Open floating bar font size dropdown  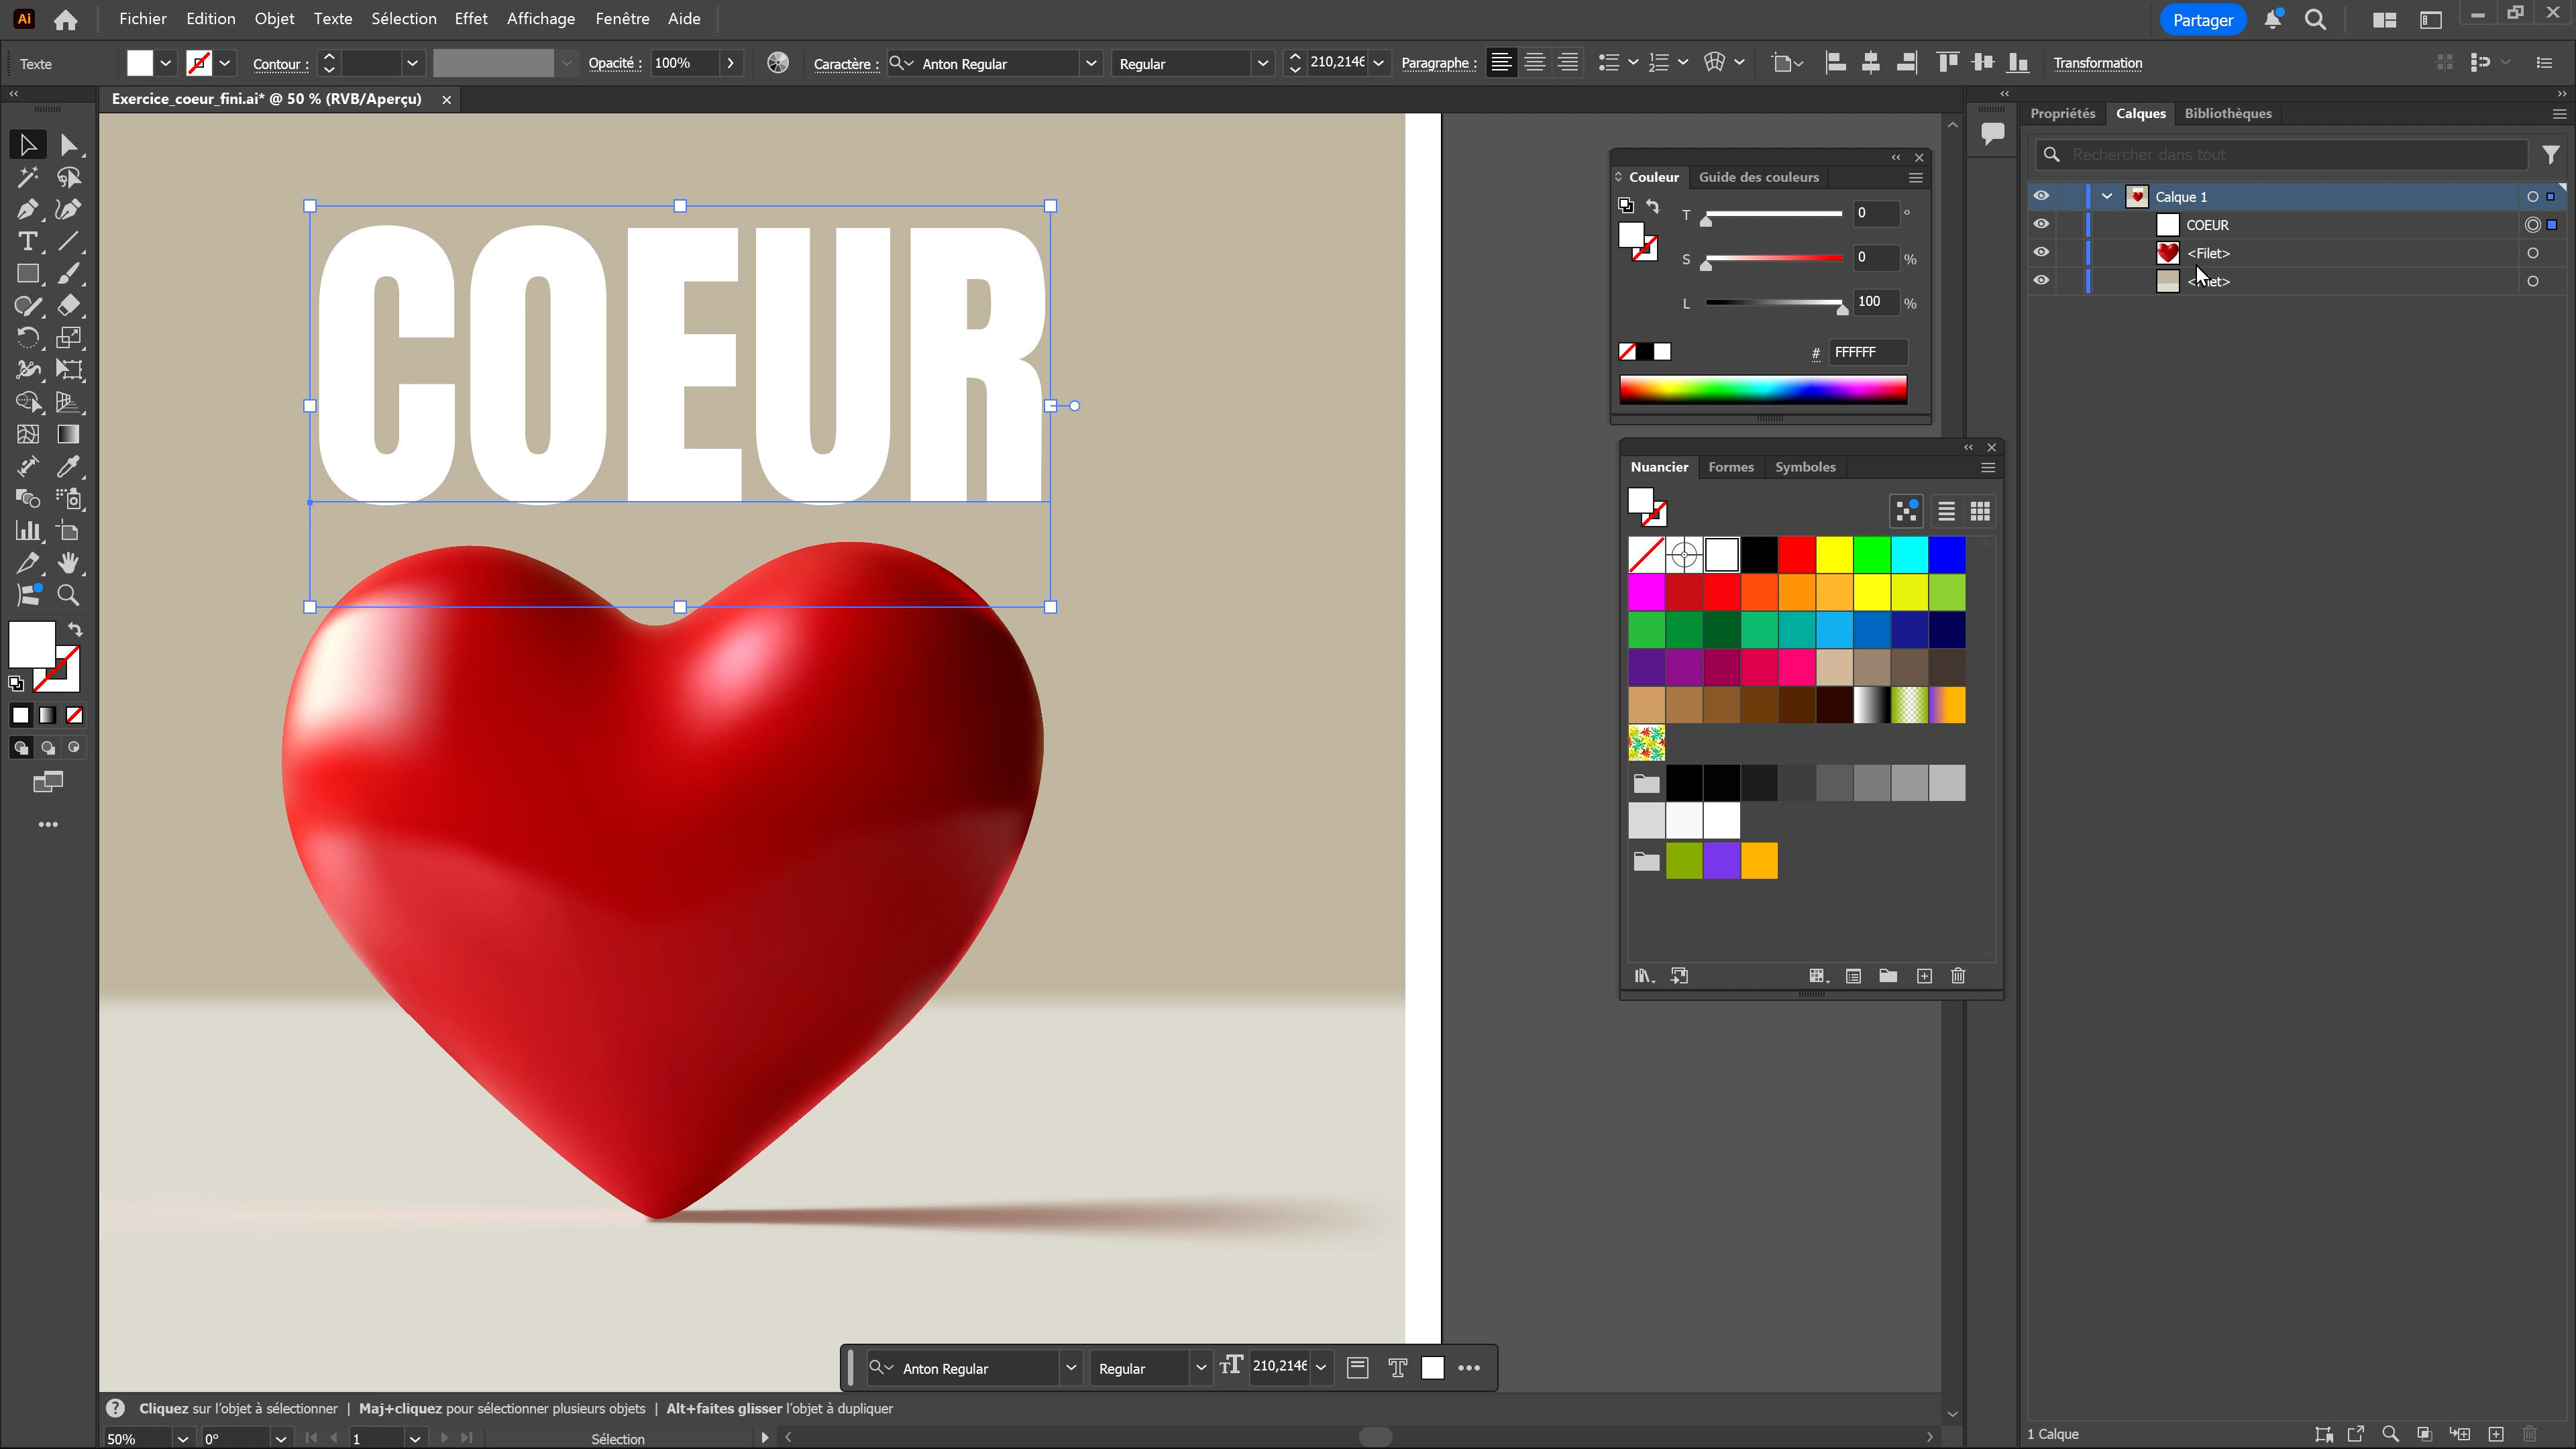pyautogui.click(x=1320, y=1368)
